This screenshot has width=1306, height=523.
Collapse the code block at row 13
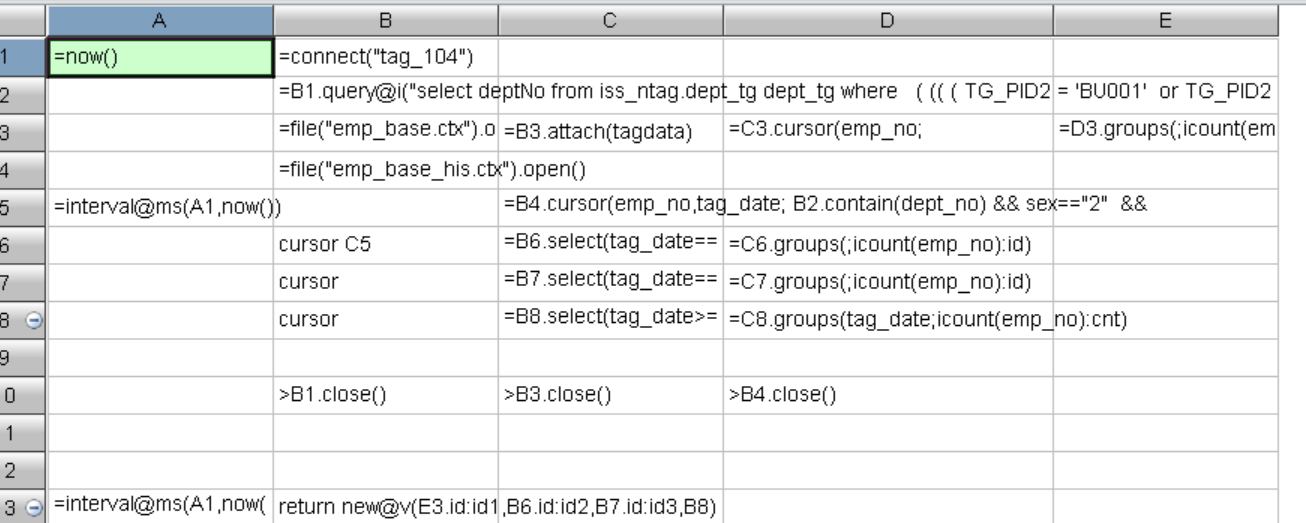35,506
